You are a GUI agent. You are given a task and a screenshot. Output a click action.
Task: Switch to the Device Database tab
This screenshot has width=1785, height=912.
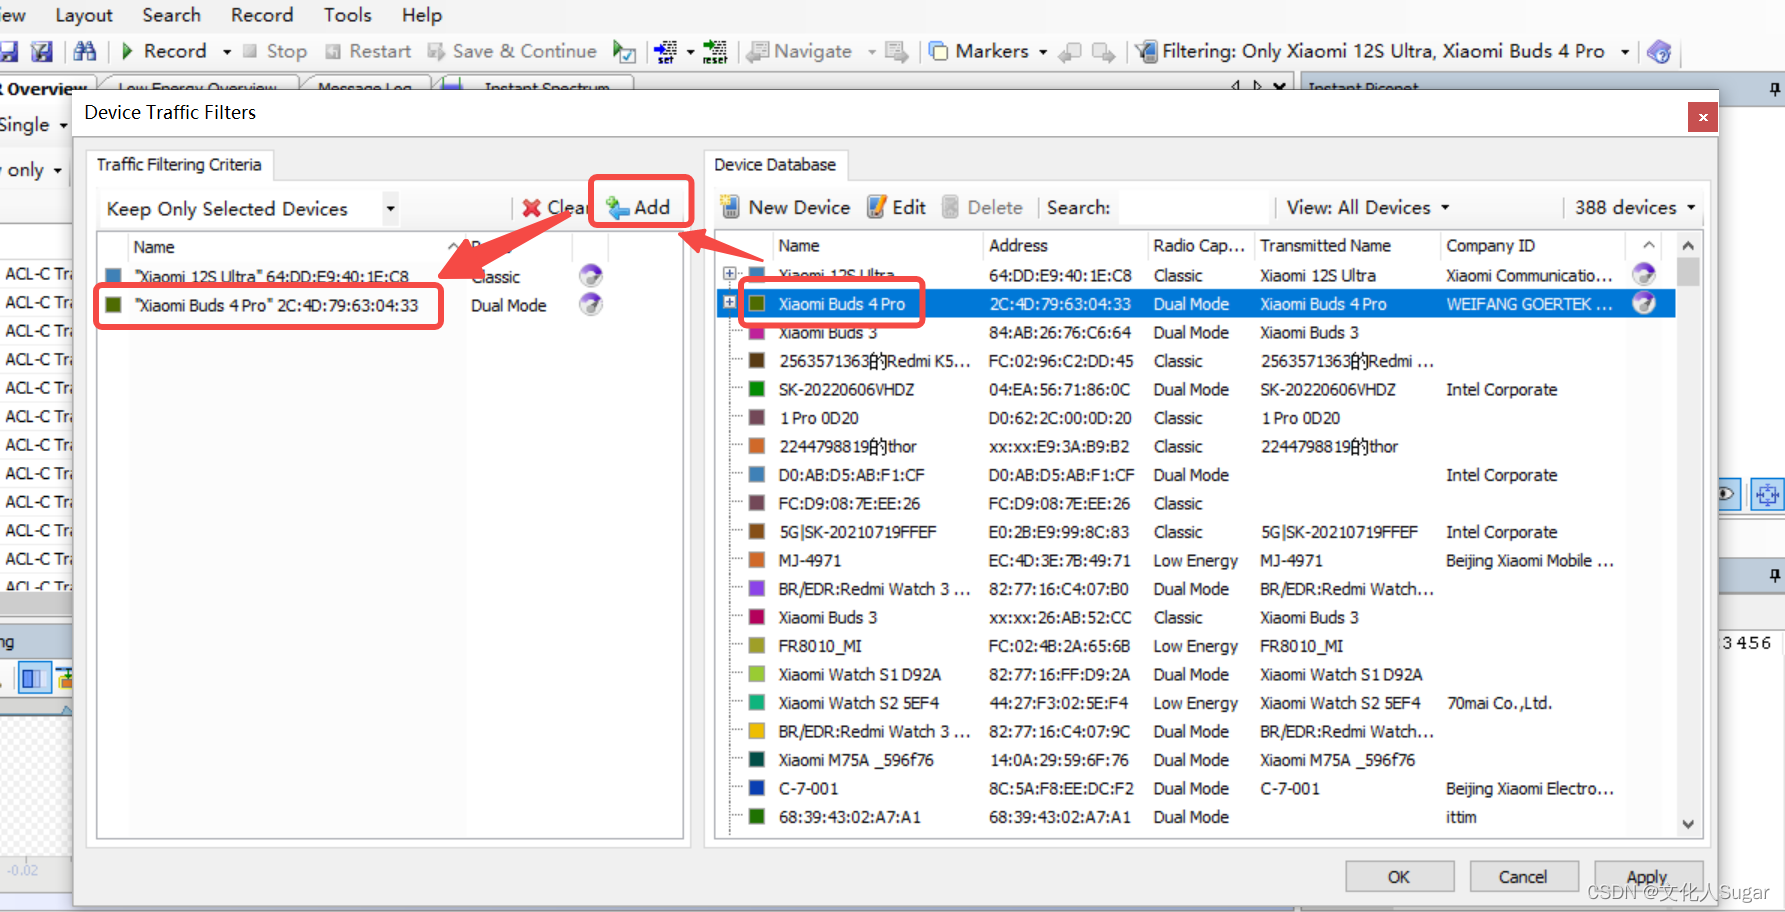point(775,165)
